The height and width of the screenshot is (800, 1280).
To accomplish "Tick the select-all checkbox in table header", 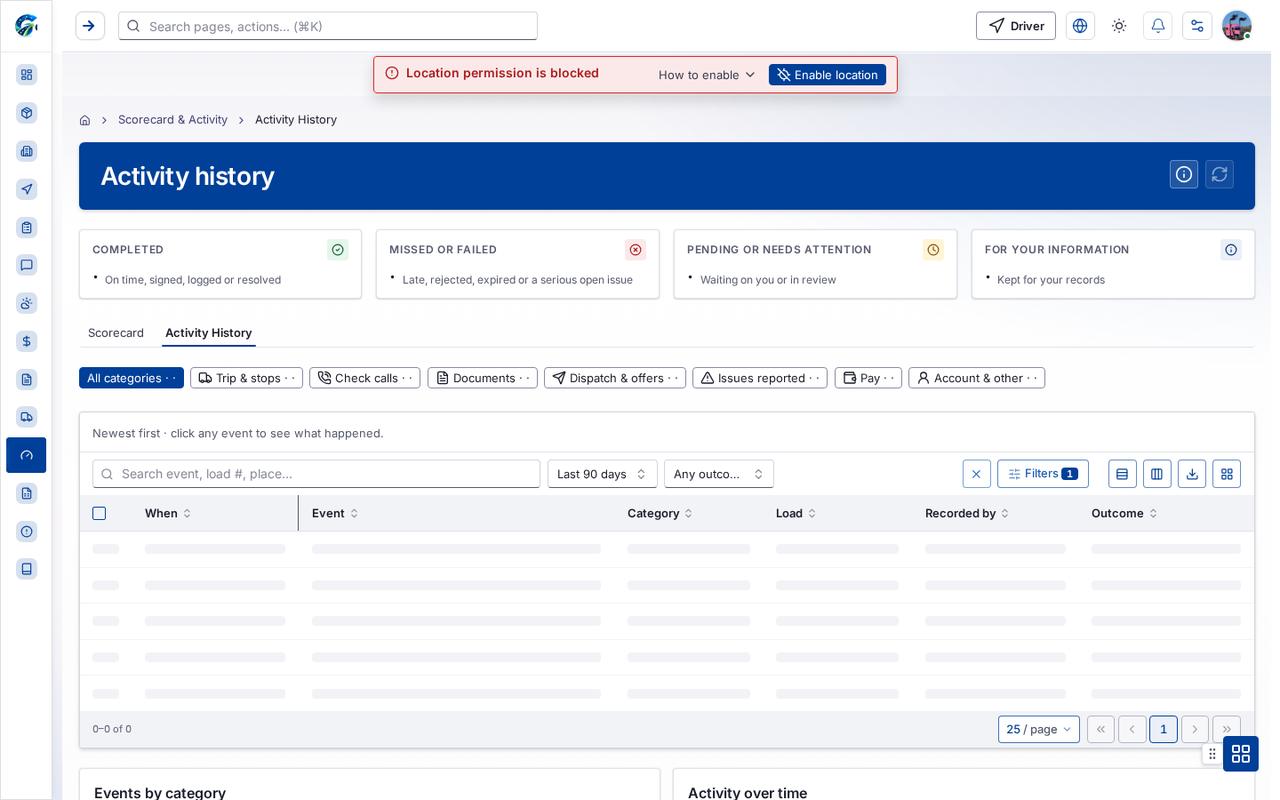I will 99,513.
